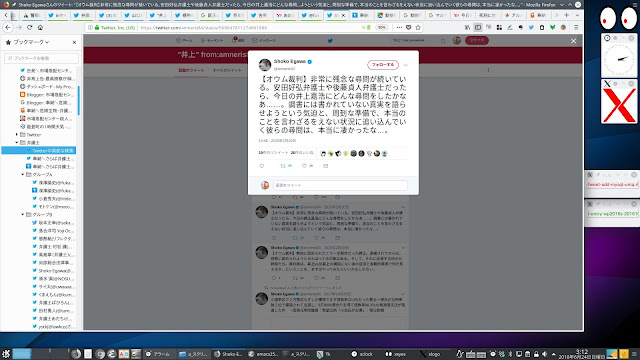Switch to the active Twitter tab labeled Sh
Screen dimensions: 640x360
tap(333, 15)
